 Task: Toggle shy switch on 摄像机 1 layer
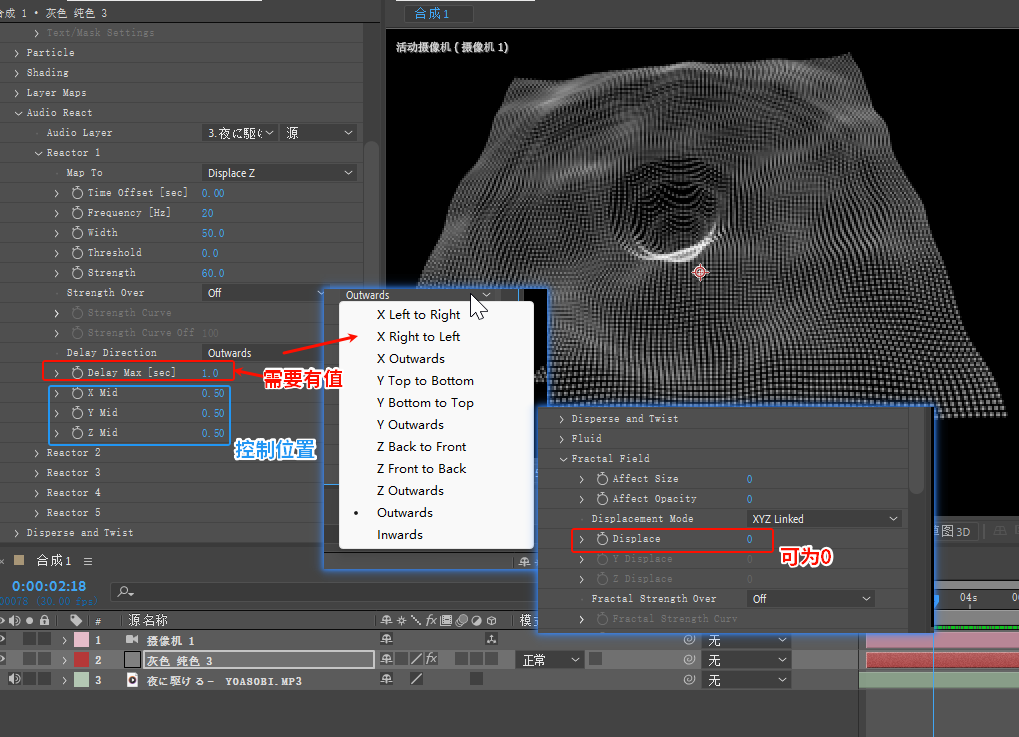pos(387,640)
